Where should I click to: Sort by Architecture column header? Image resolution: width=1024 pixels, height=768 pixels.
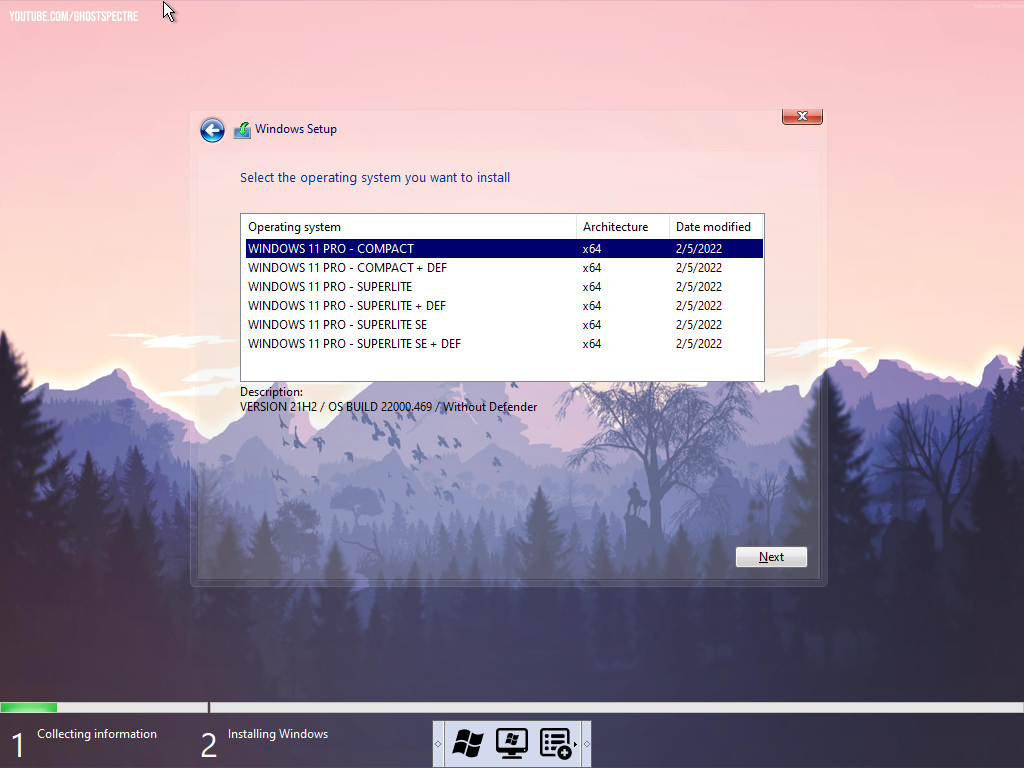point(622,227)
